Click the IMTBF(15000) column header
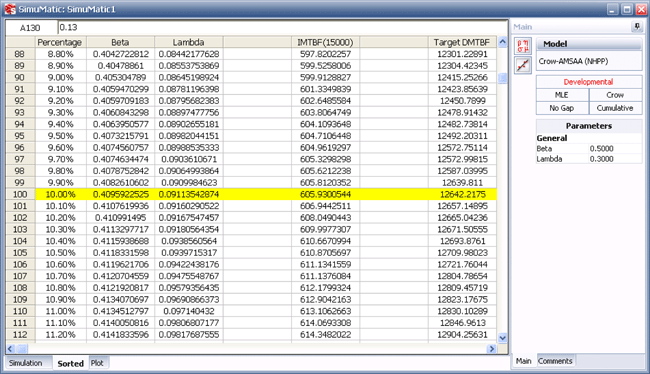This screenshot has width=650, height=374. (325, 42)
